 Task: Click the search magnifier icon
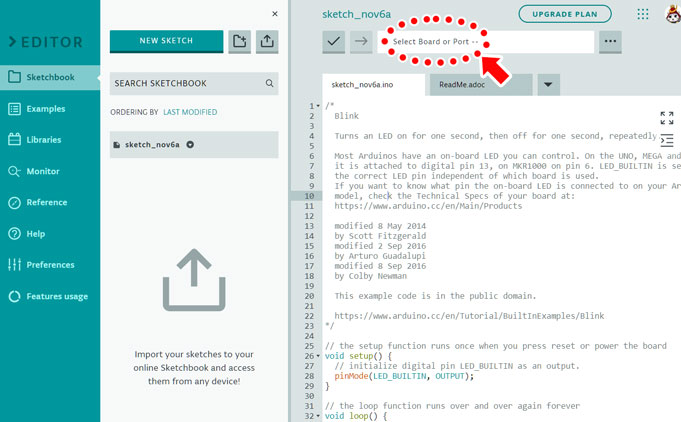(269, 83)
